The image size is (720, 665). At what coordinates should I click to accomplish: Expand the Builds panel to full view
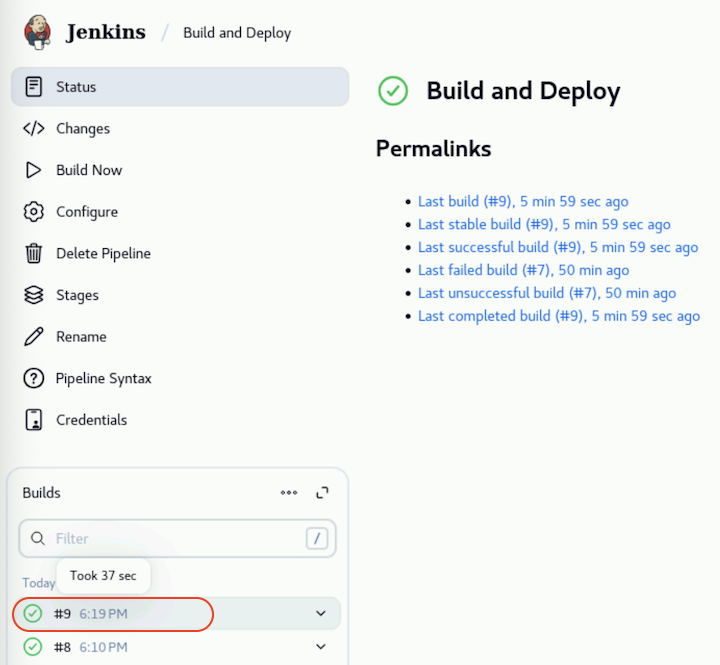click(322, 493)
